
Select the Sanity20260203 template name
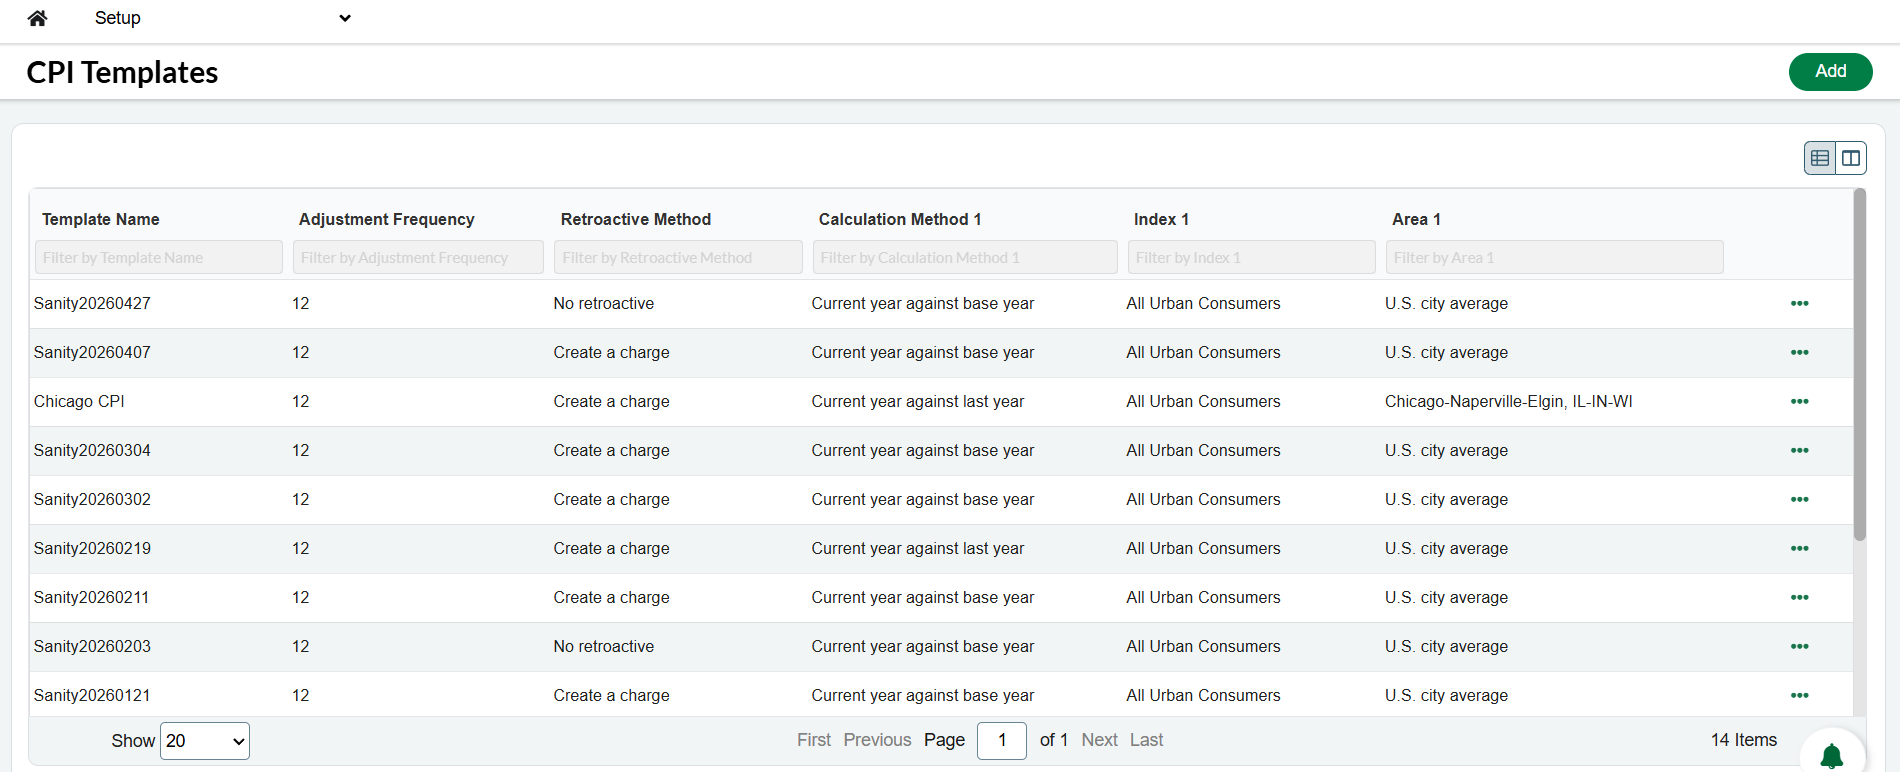(x=92, y=647)
